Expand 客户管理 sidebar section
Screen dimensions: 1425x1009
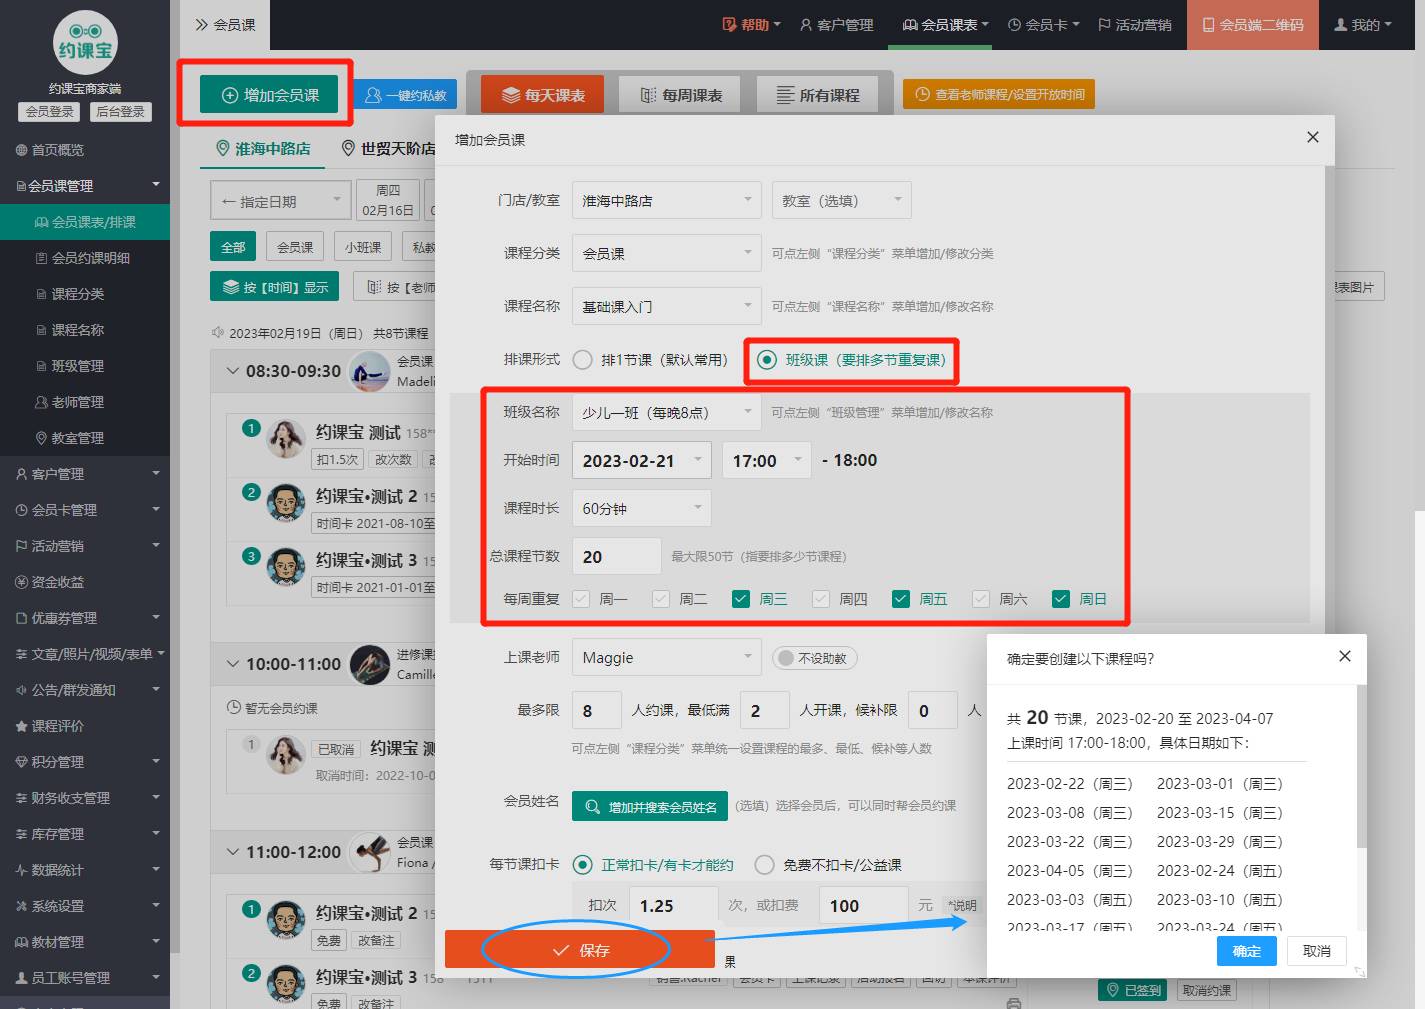click(x=85, y=474)
